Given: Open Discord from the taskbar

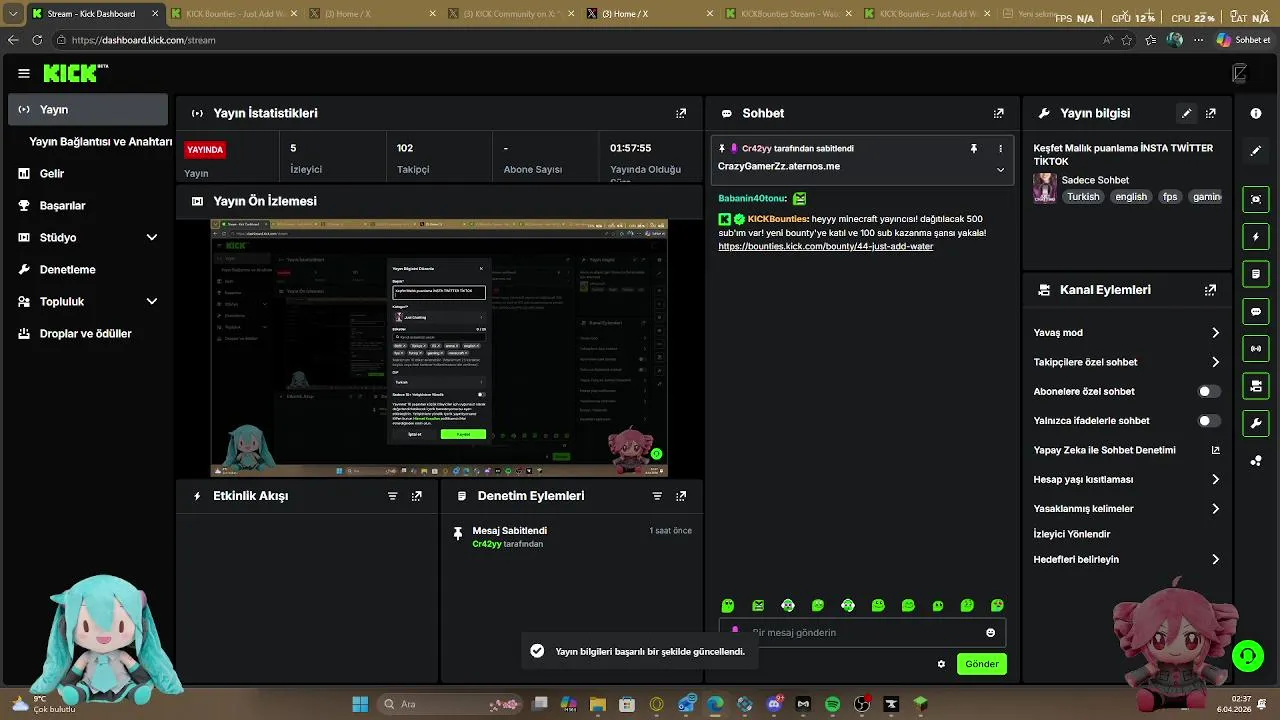Looking at the screenshot, I should coord(774,704).
